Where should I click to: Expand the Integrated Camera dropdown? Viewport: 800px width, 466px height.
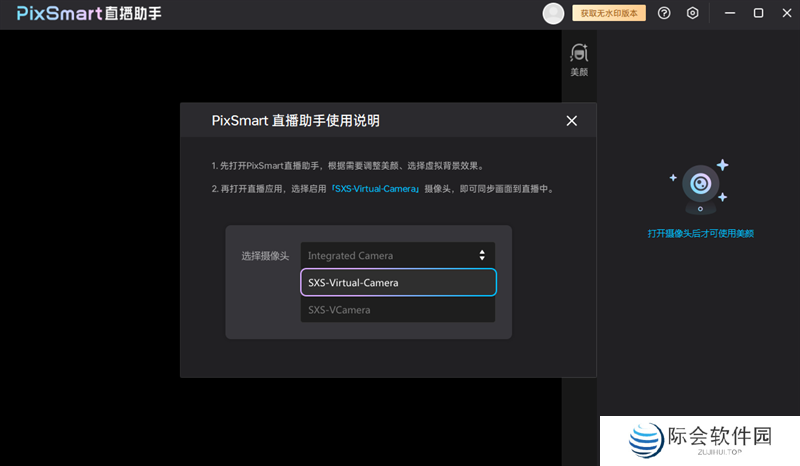(x=398, y=255)
